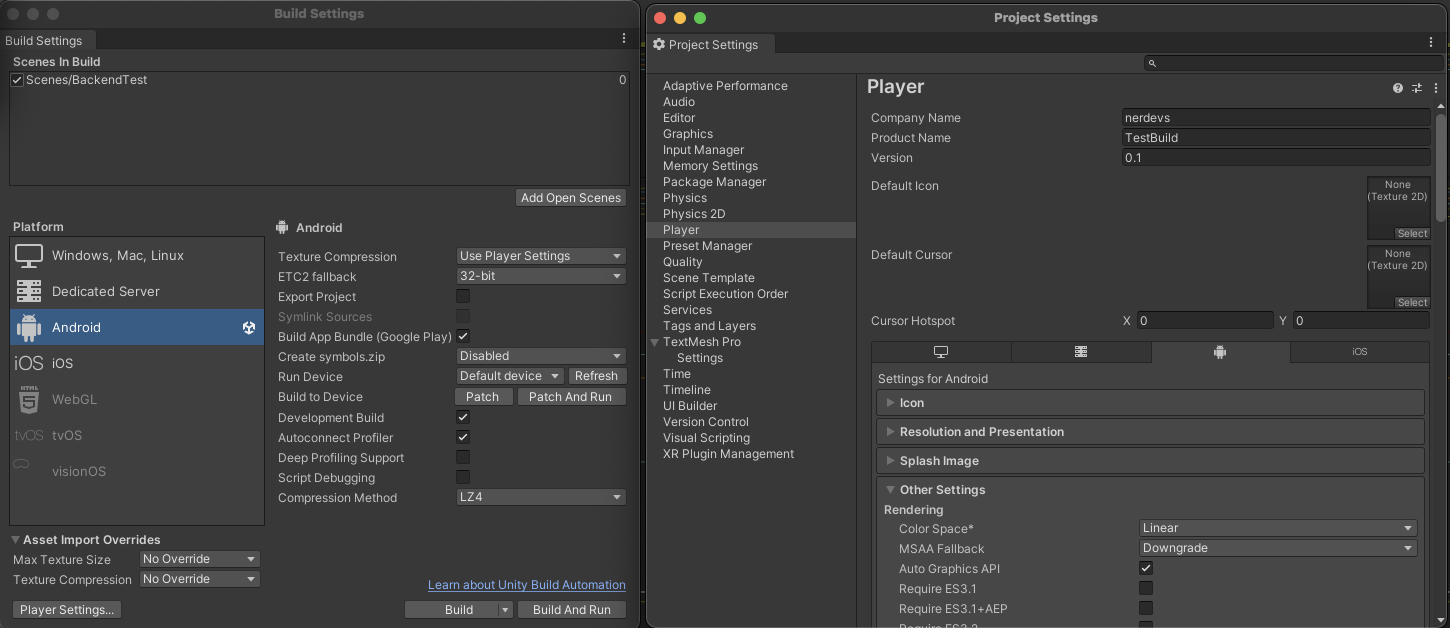Click the Company Name field

(x=1276, y=117)
